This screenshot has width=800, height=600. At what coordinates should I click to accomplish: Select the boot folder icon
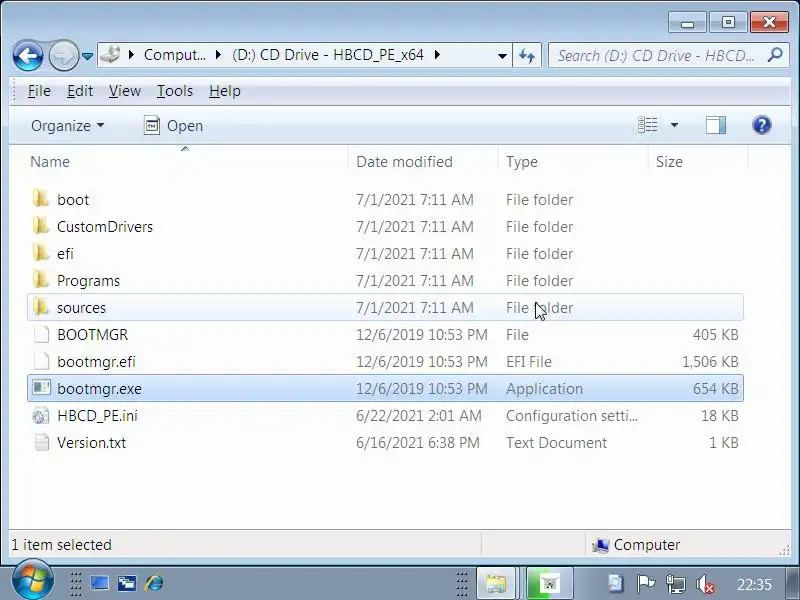point(40,198)
